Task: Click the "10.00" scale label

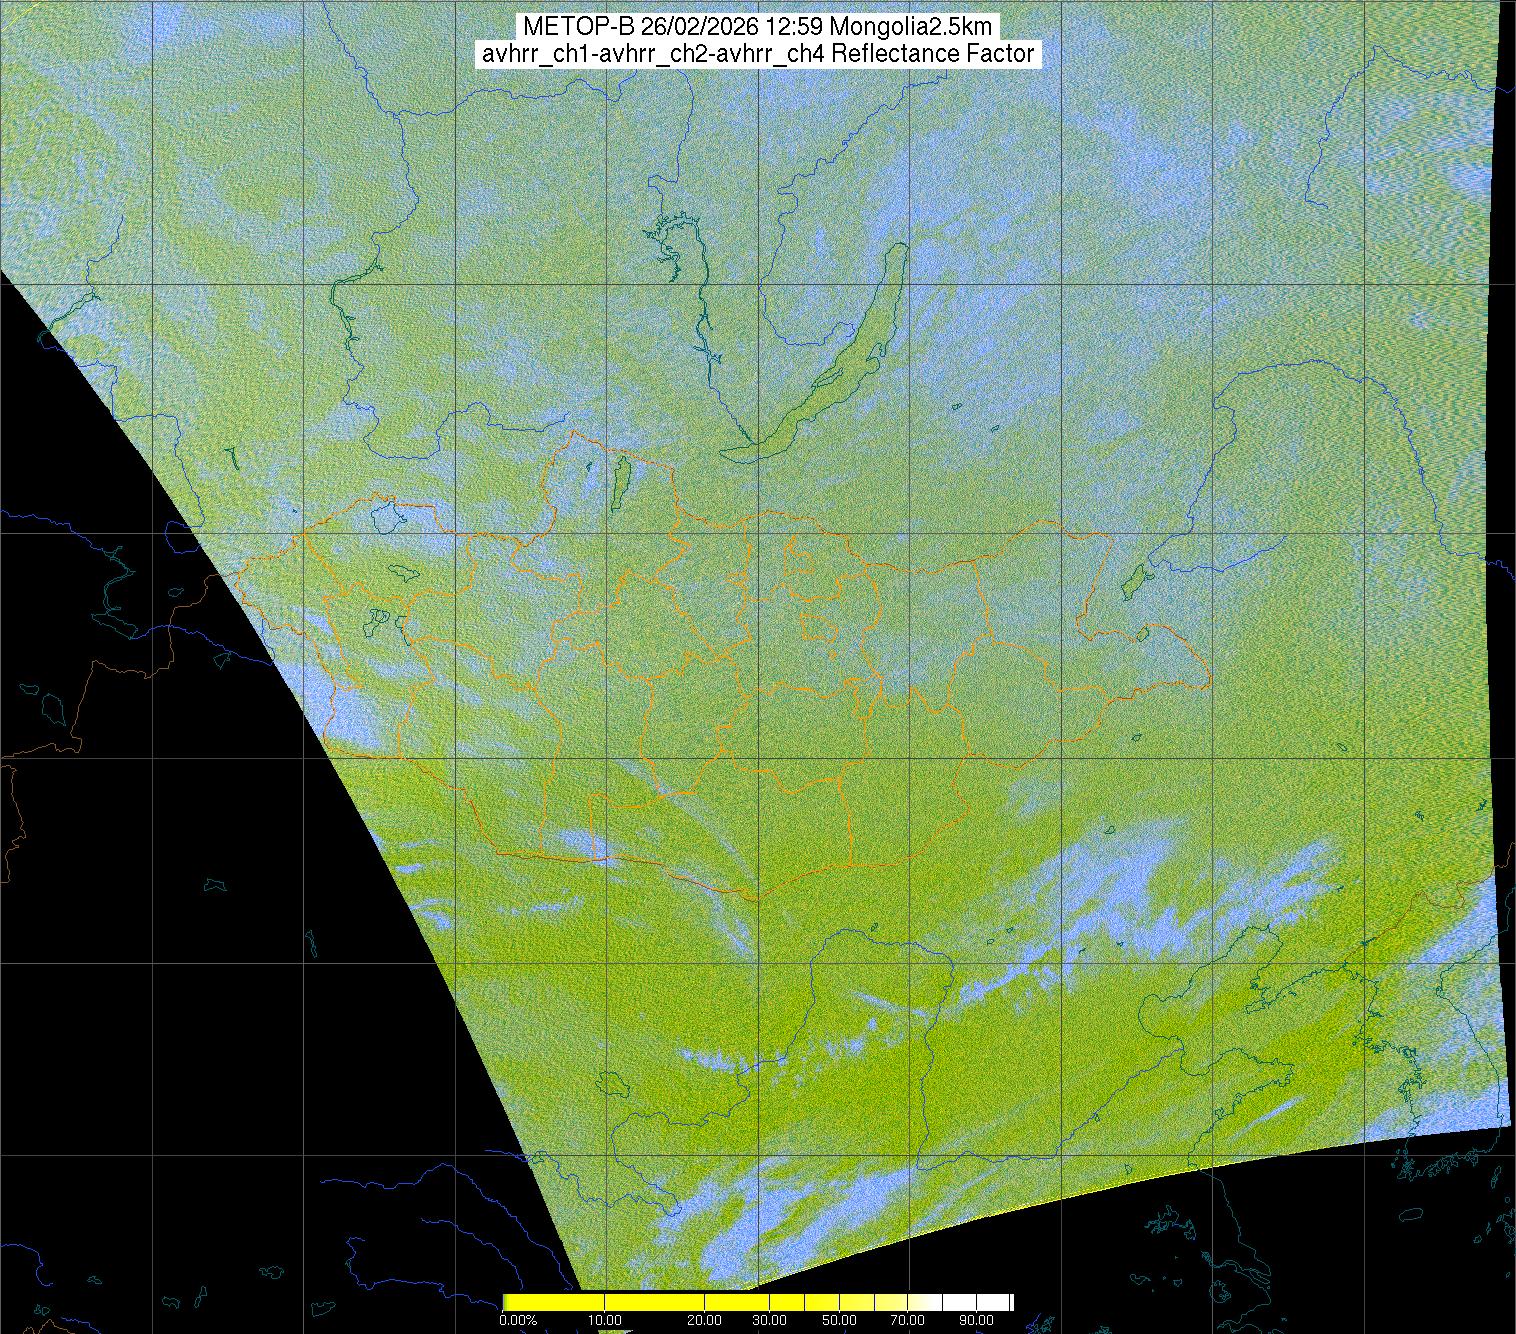Action: click(606, 1321)
